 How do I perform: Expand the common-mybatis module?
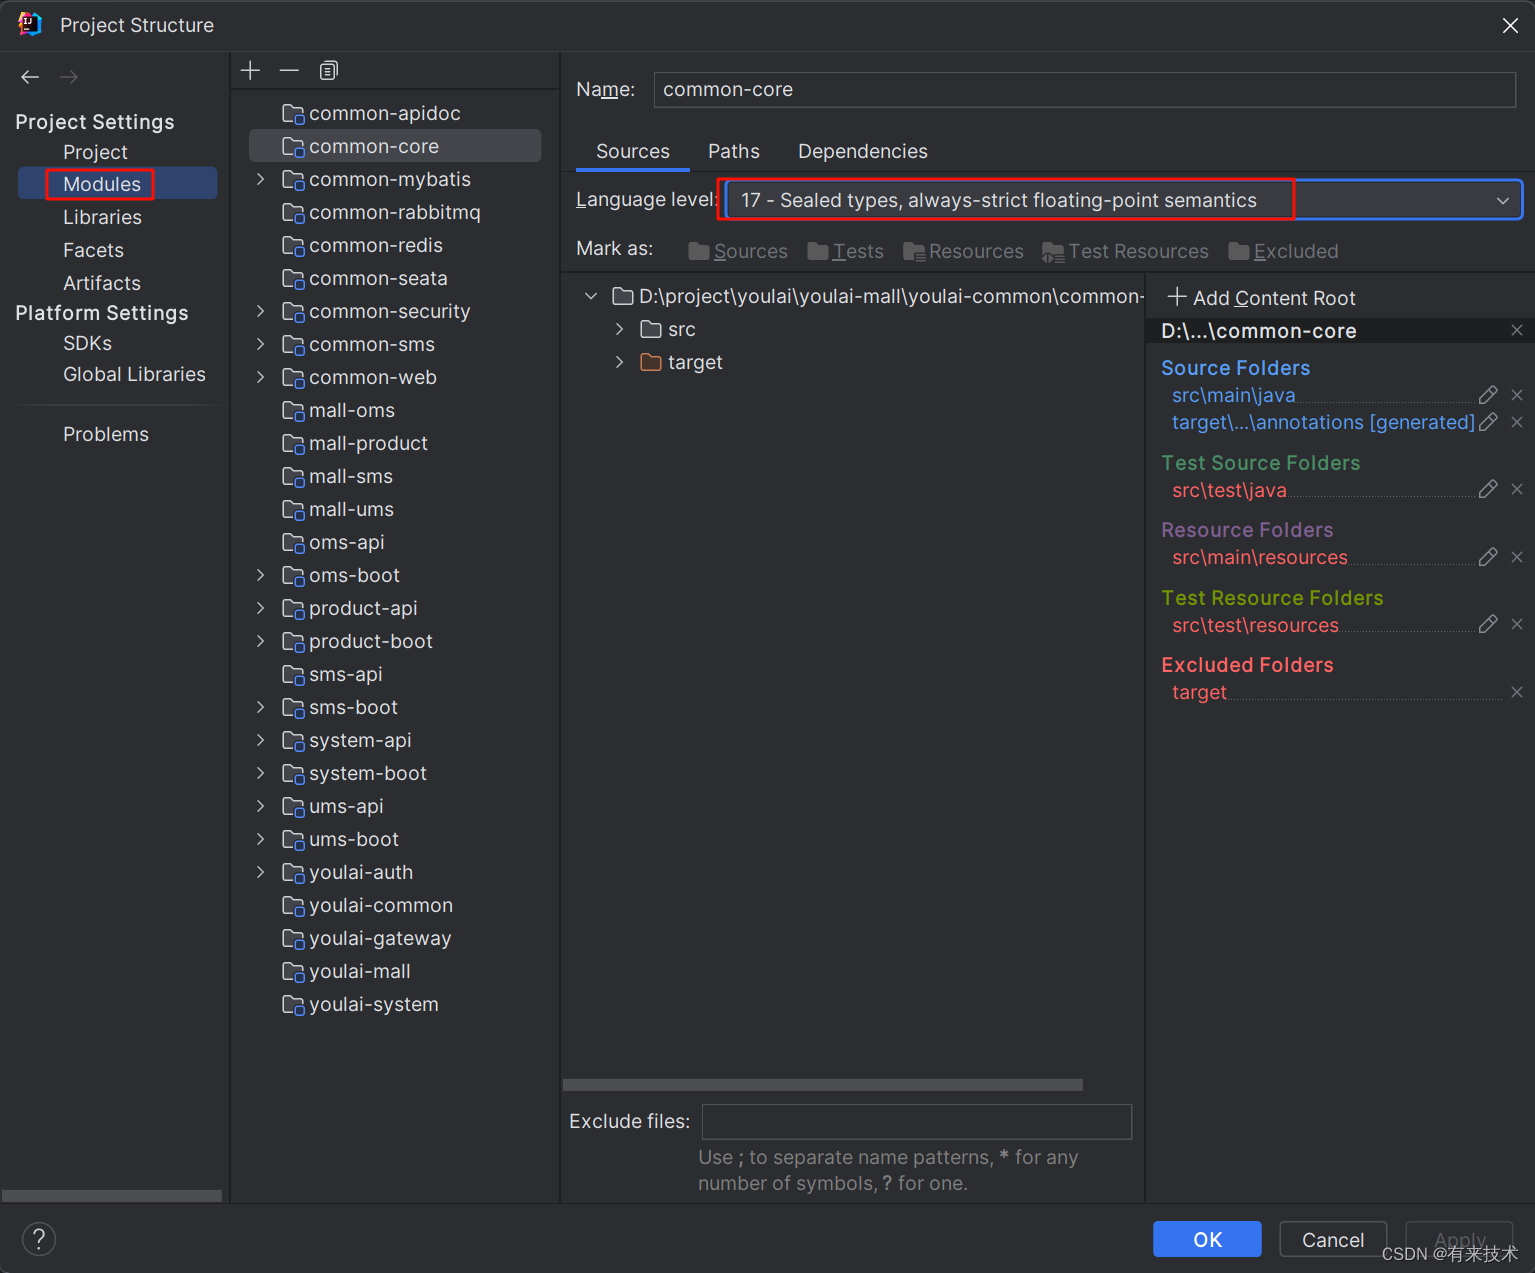(x=261, y=179)
